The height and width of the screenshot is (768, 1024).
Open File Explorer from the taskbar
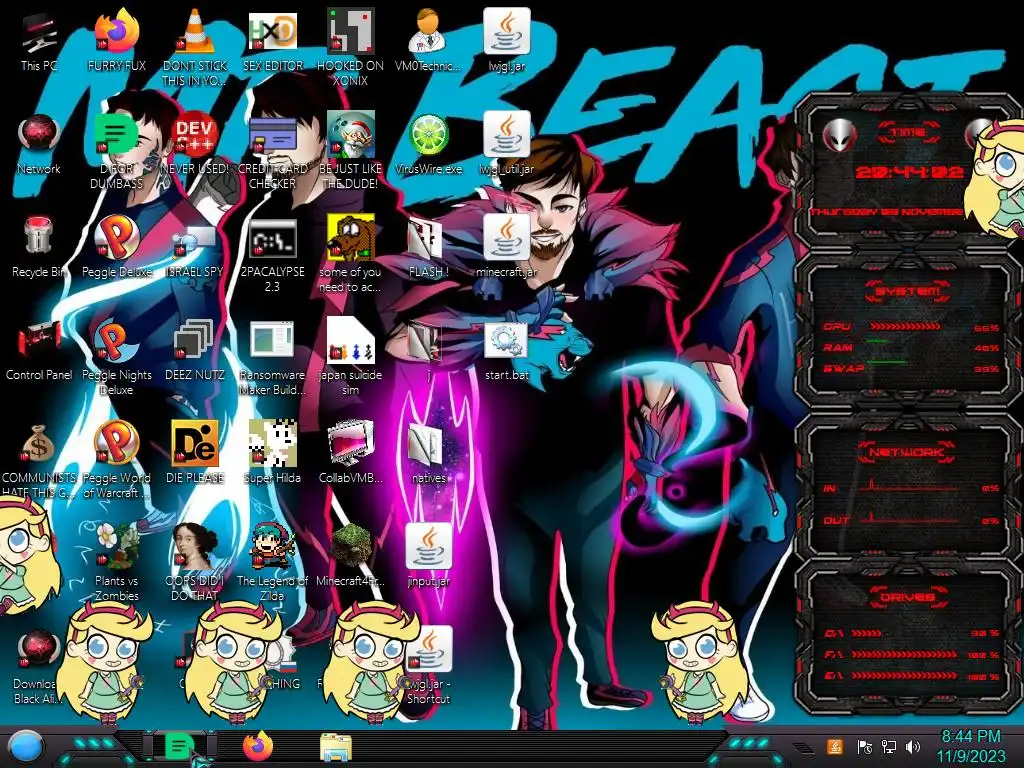336,748
